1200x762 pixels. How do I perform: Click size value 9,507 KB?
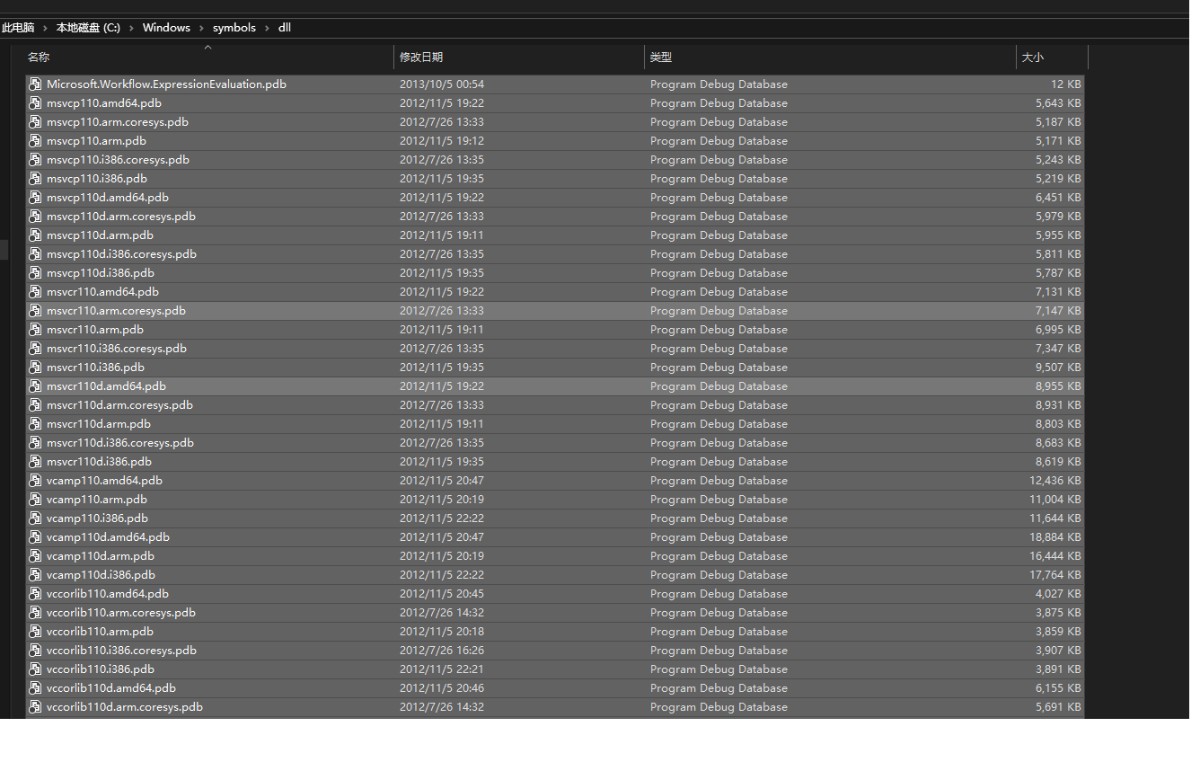[1058, 368]
